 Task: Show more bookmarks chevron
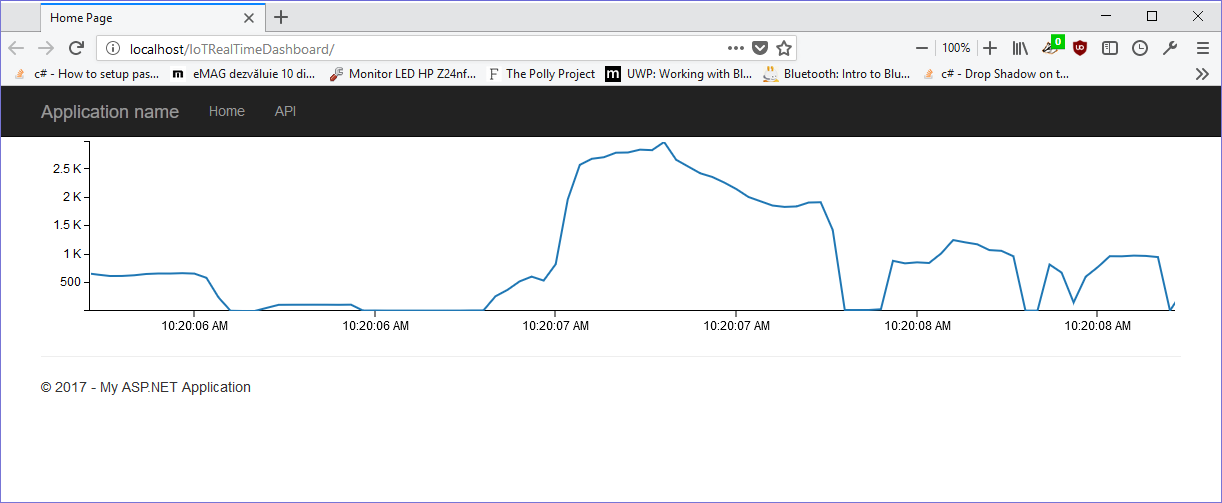coord(1202,73)
